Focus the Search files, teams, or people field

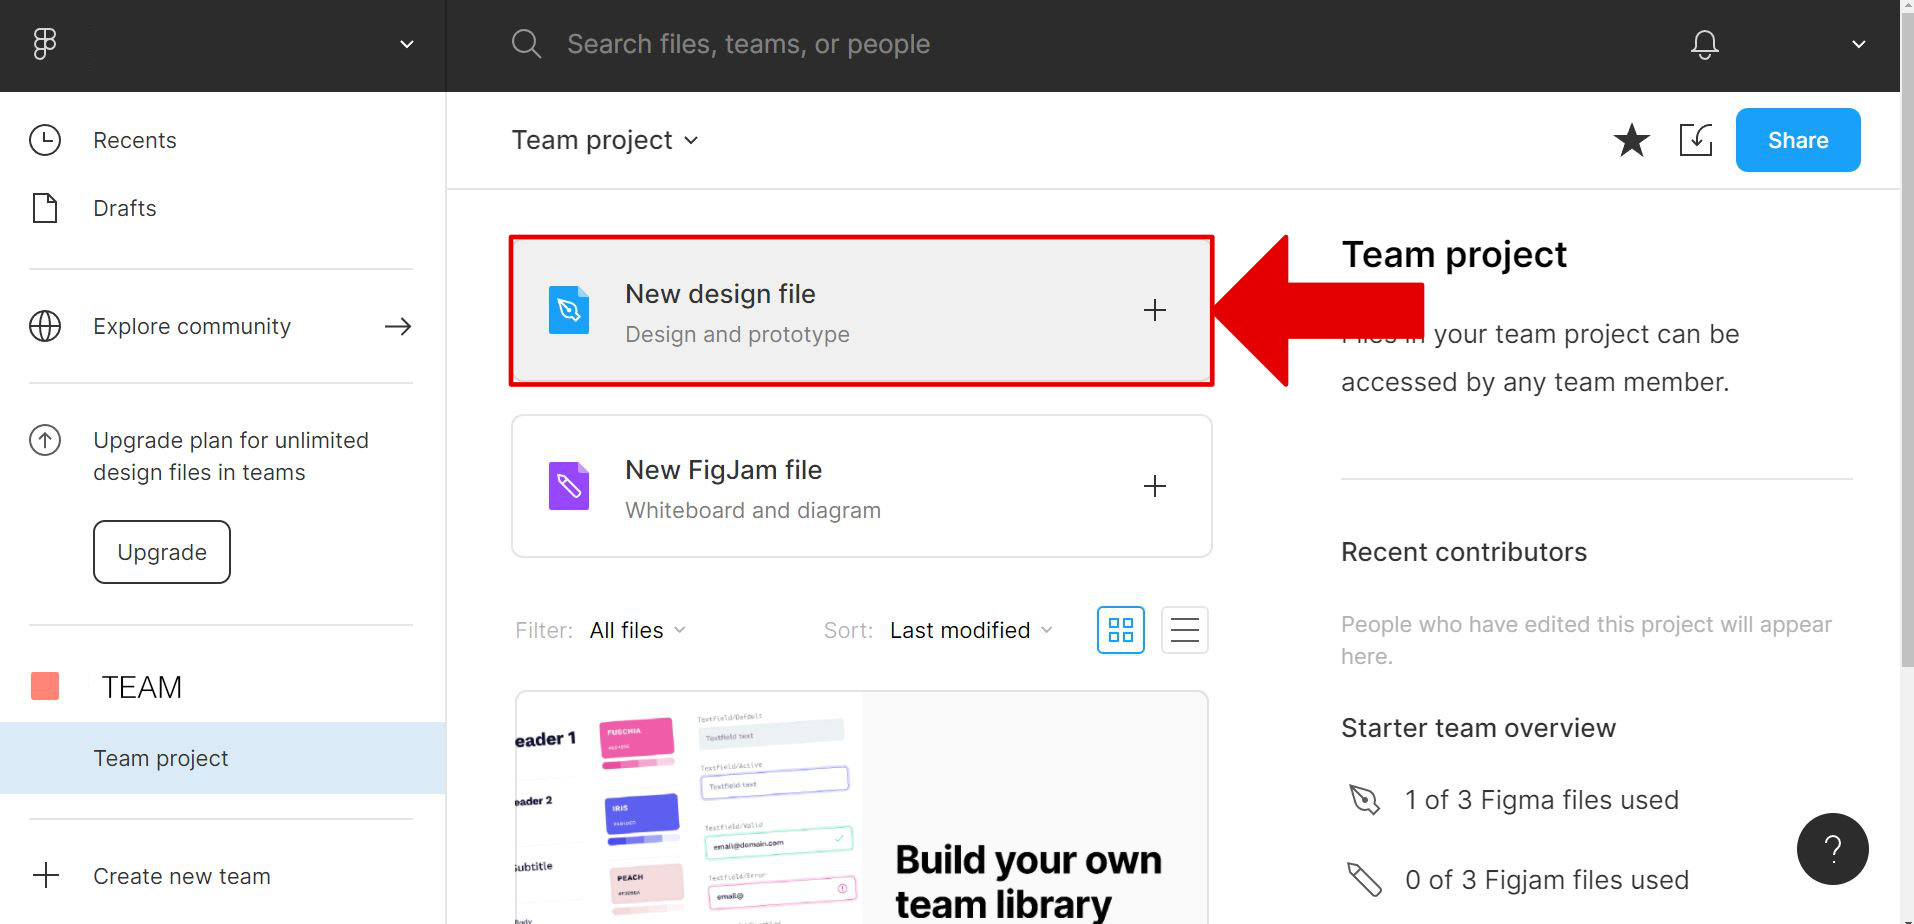[748, 44]
